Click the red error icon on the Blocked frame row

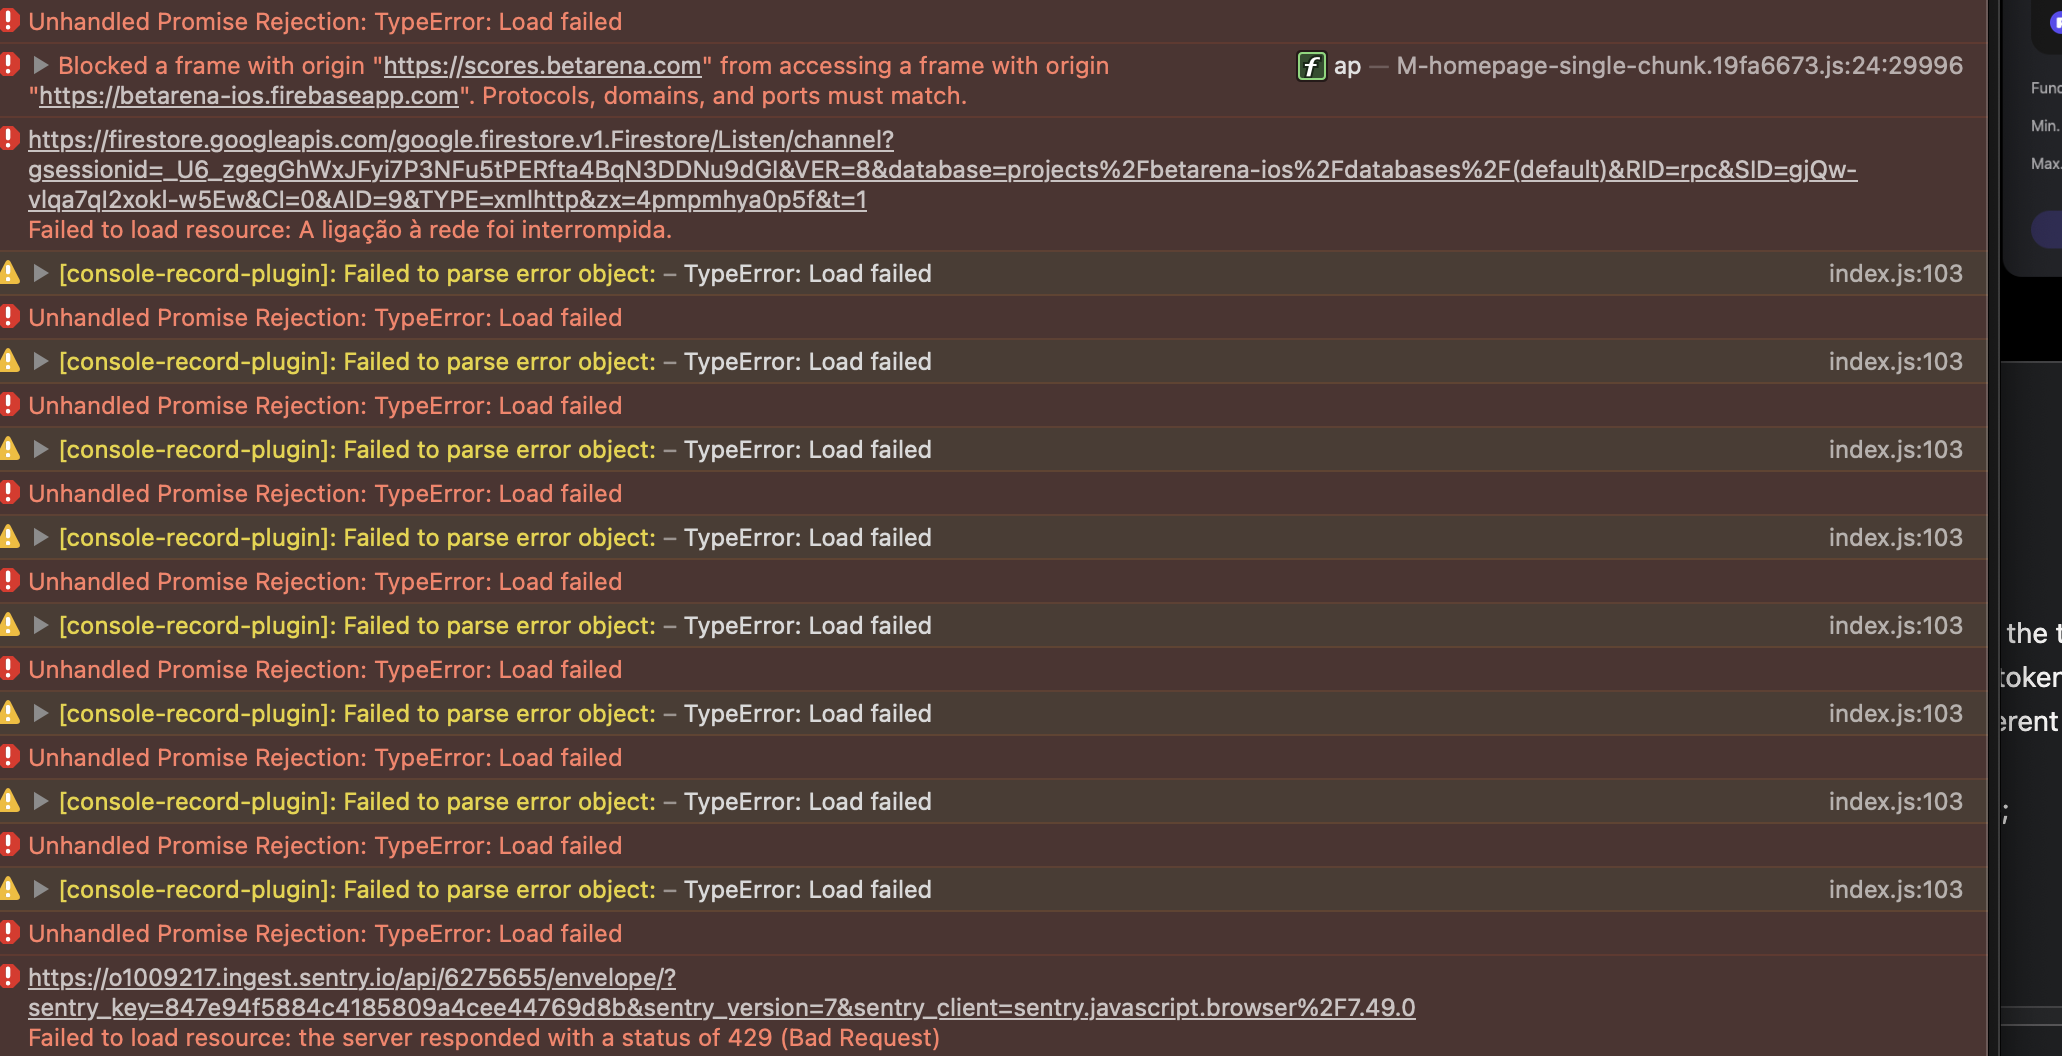[11, 64]
